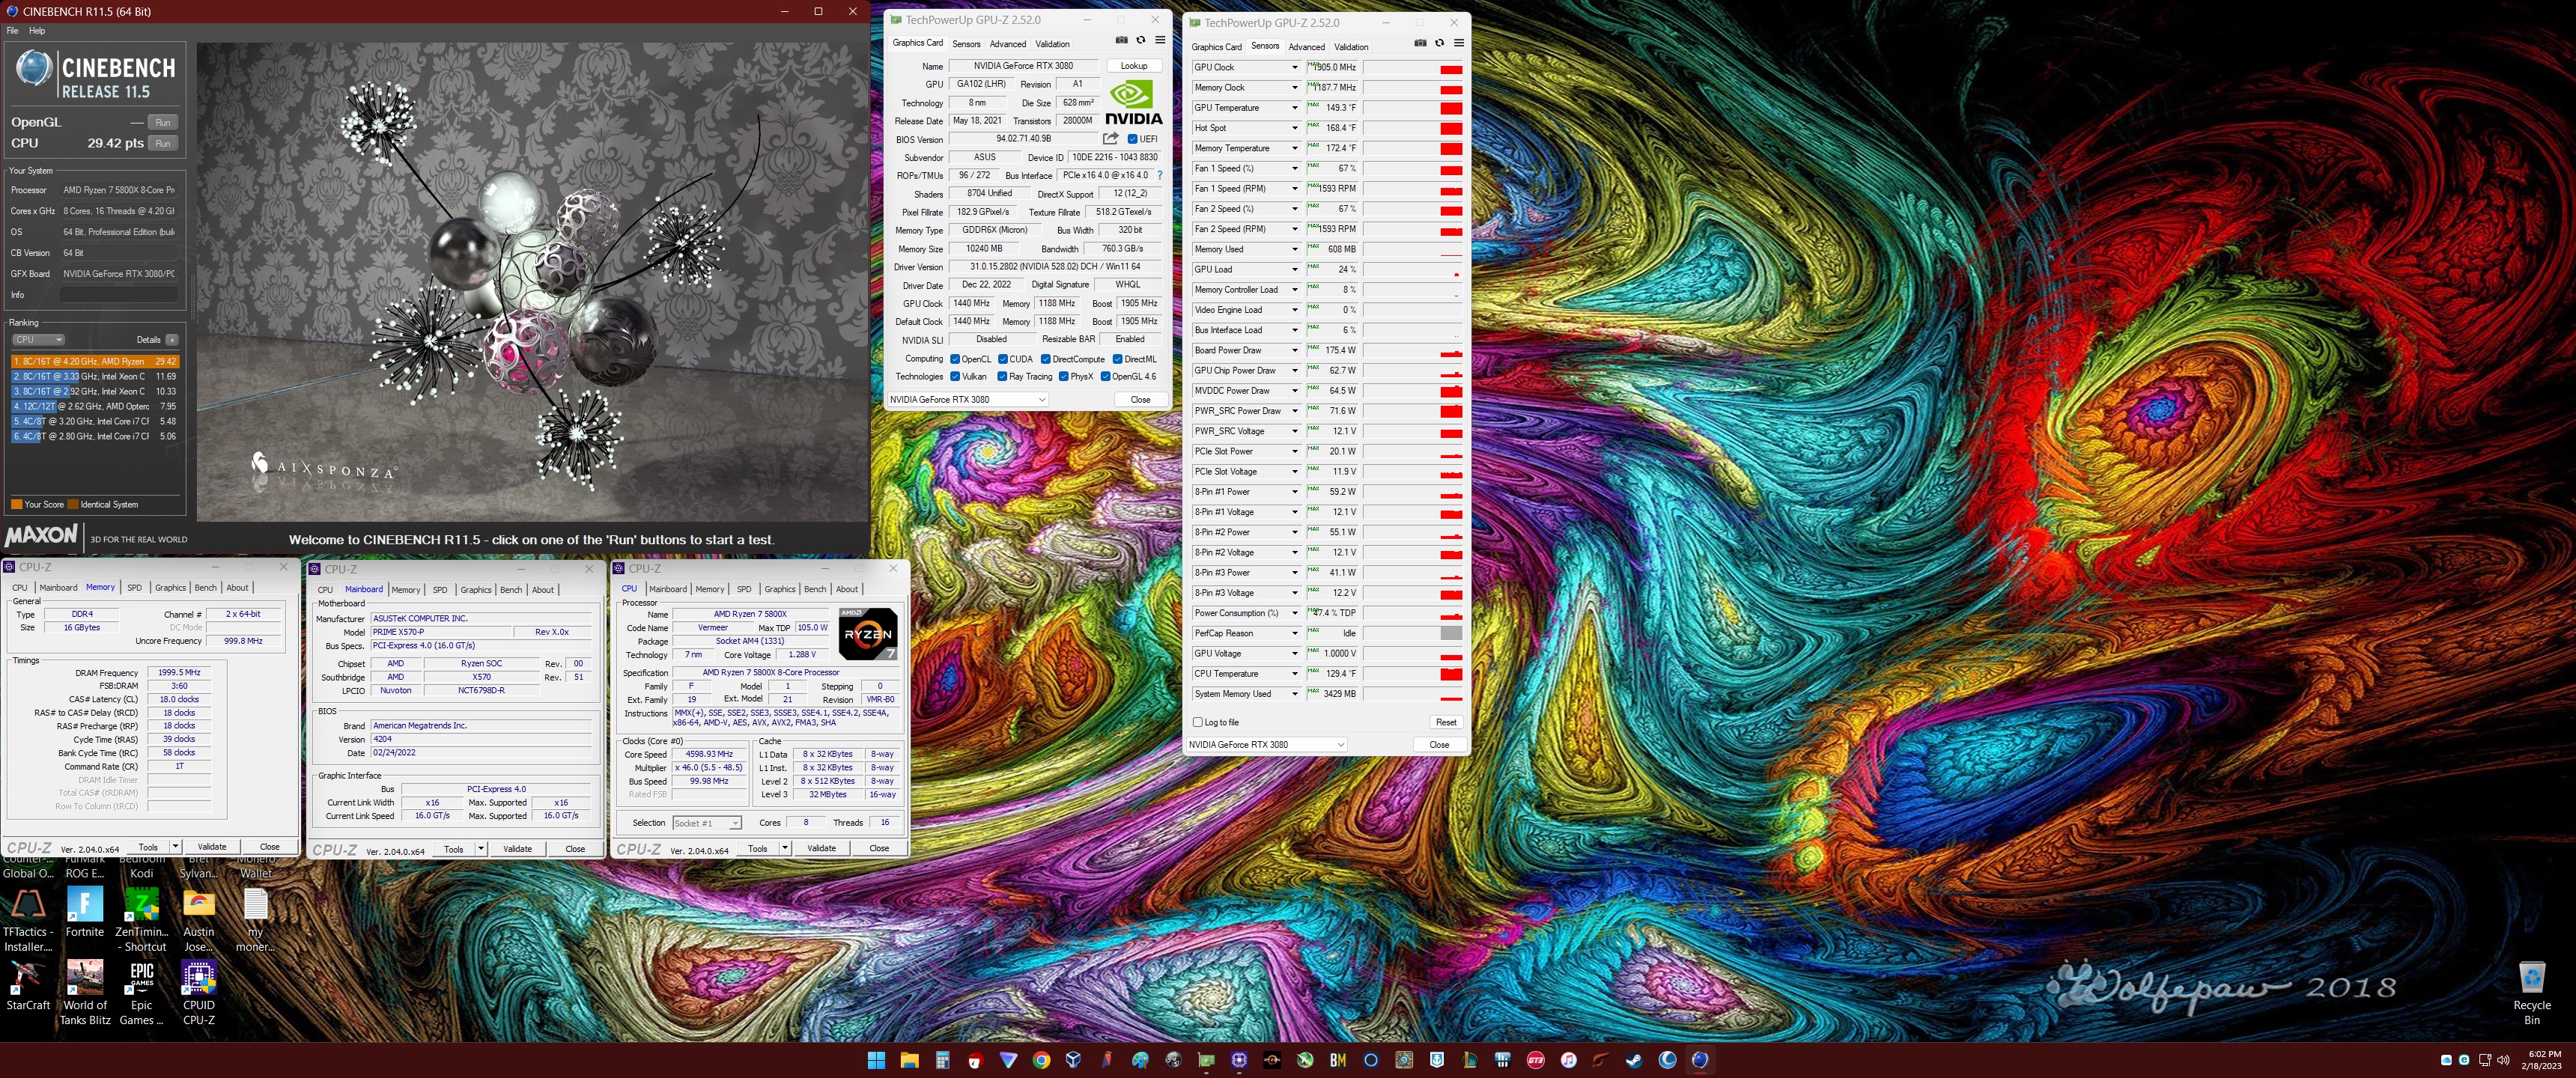Open the GPU Clock sensor dropdown arrow
This screenshot has height=1078, width=2576.
tap(1294, 67)
